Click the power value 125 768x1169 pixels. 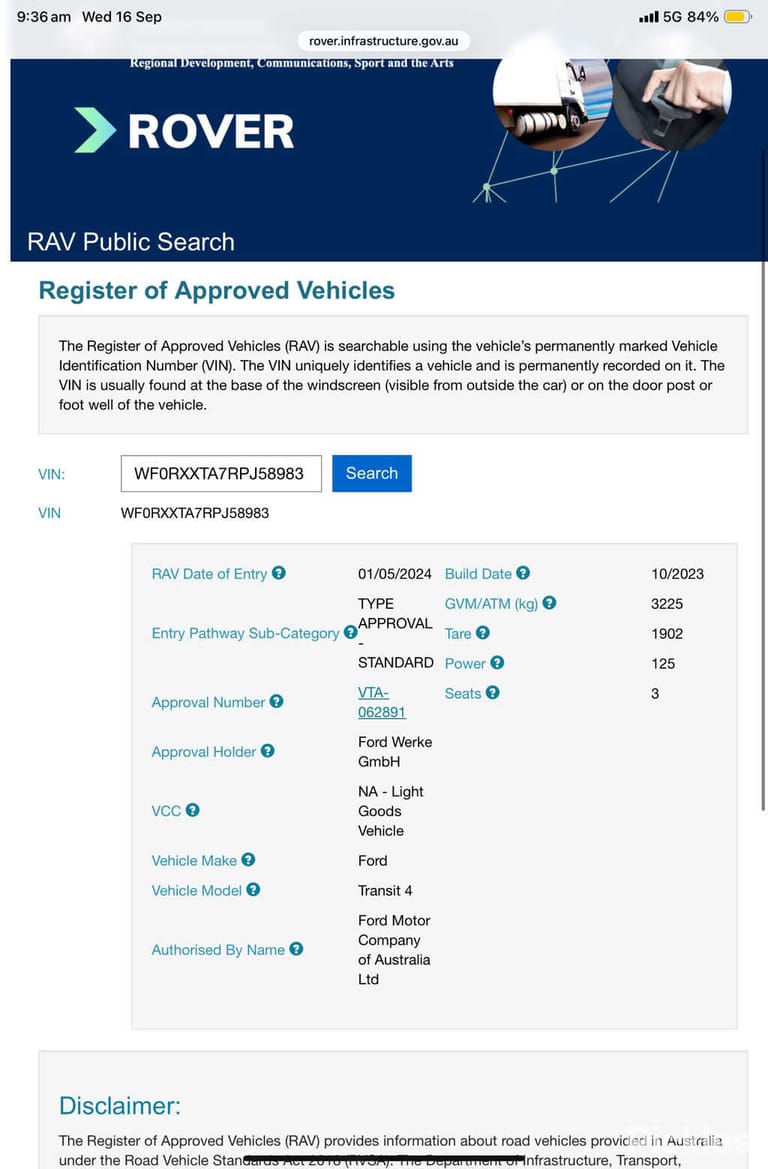[663, 664]
